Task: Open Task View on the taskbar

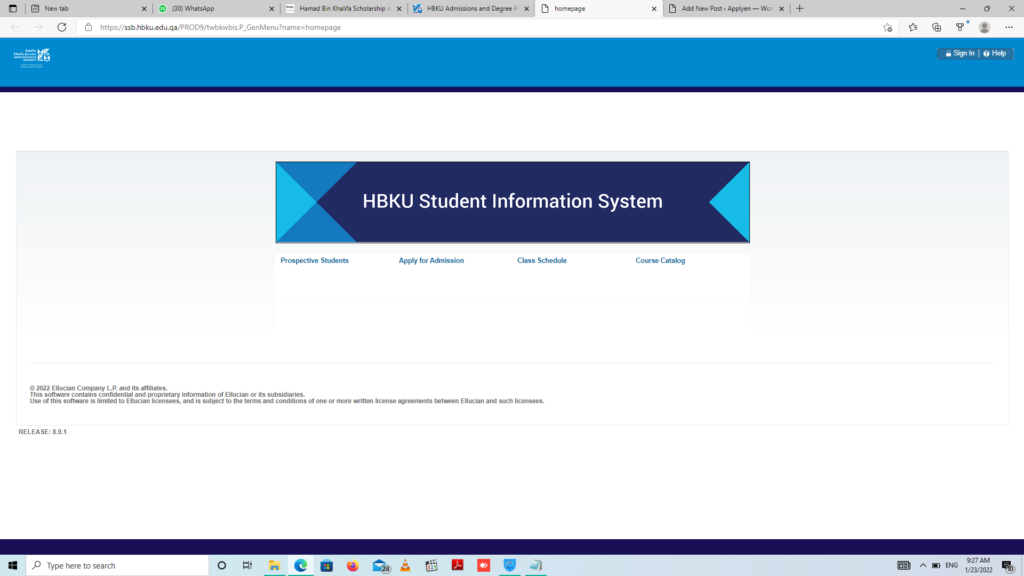Action: pyautogui.click(x=247, y=566)
